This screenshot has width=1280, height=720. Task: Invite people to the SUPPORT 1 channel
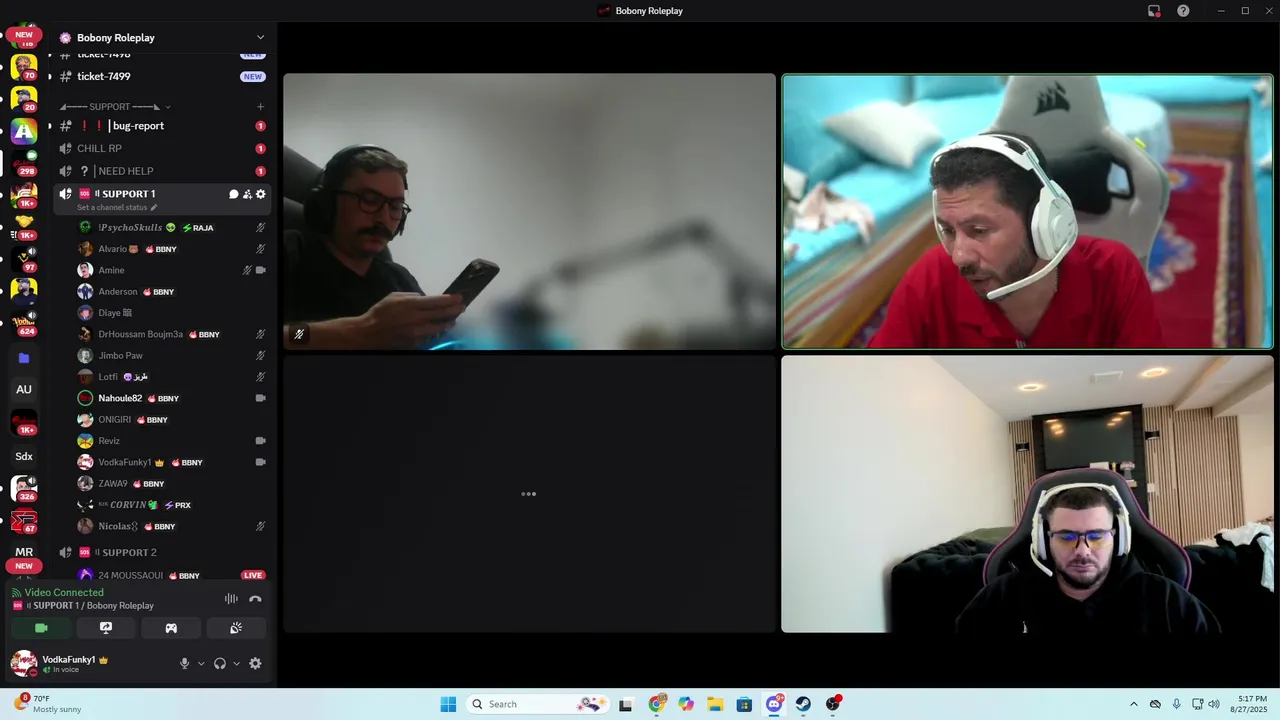[x=247, y=194]
